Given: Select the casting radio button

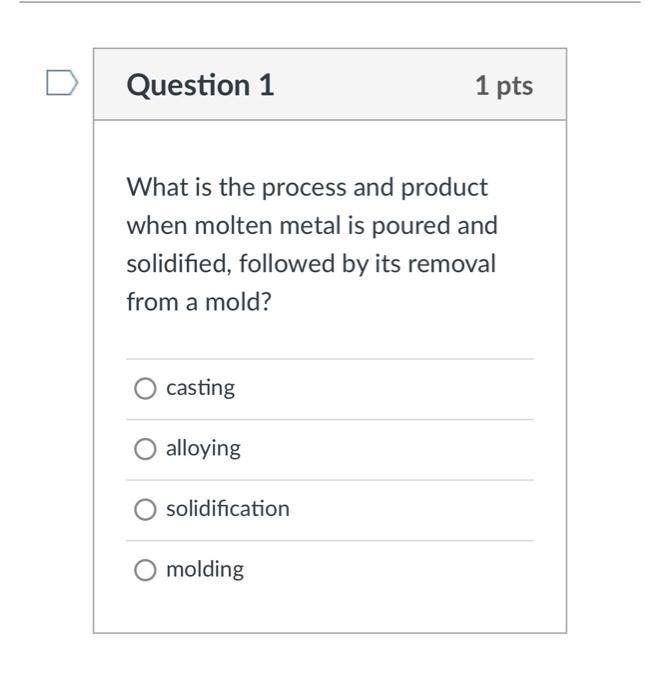Looking at the screenshot, I should [x=145, y=388].
